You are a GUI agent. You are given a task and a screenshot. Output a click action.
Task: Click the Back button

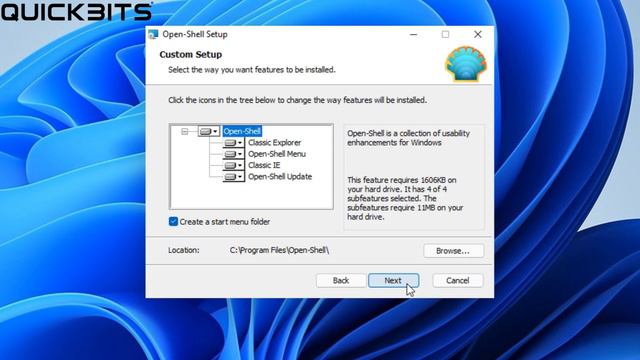[341, 280]
